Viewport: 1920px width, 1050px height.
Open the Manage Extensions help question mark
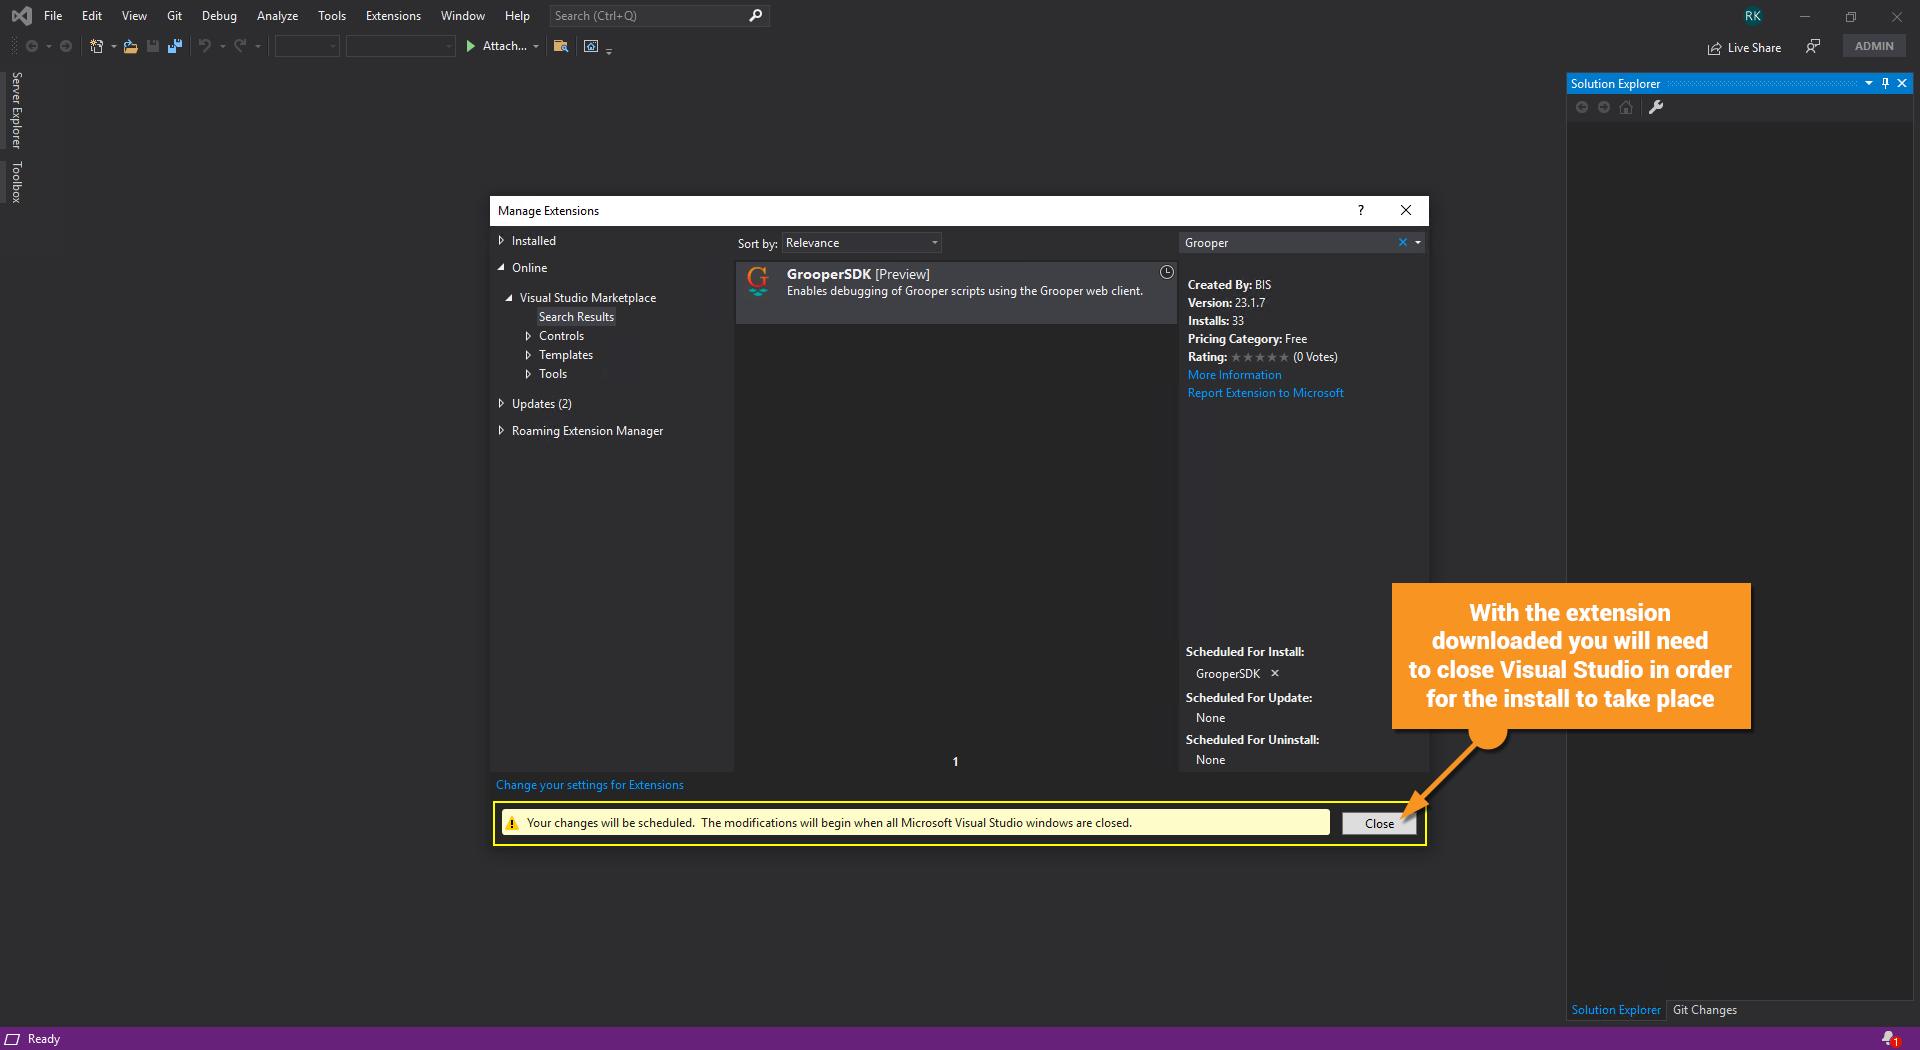tap(1360, 210)
